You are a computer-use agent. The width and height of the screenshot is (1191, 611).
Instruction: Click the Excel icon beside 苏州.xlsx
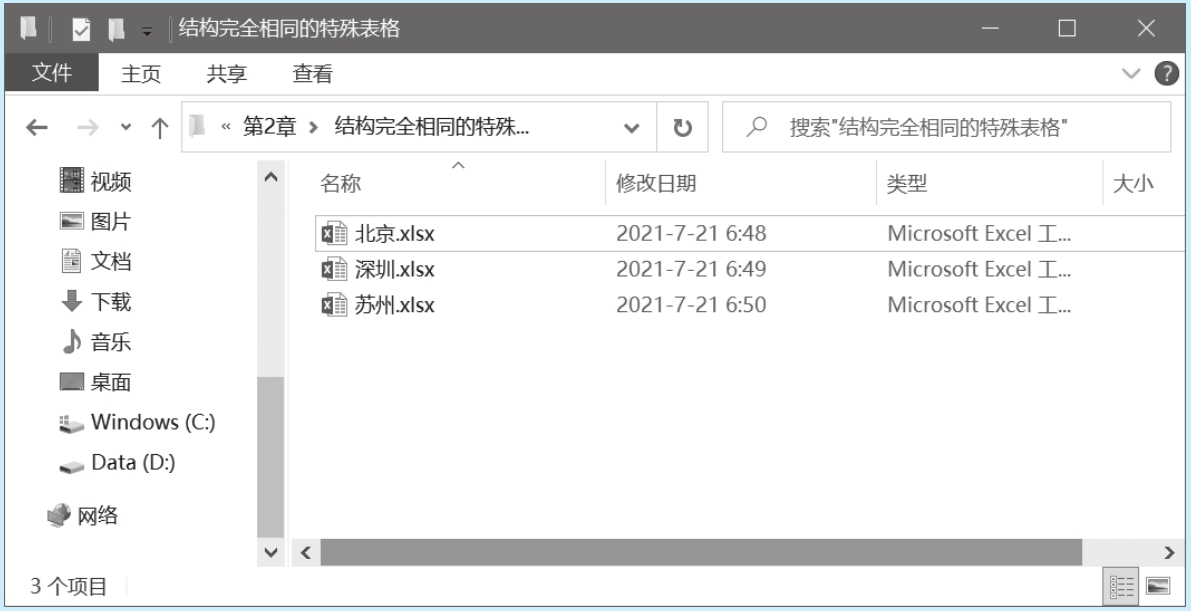click(334, 305)
